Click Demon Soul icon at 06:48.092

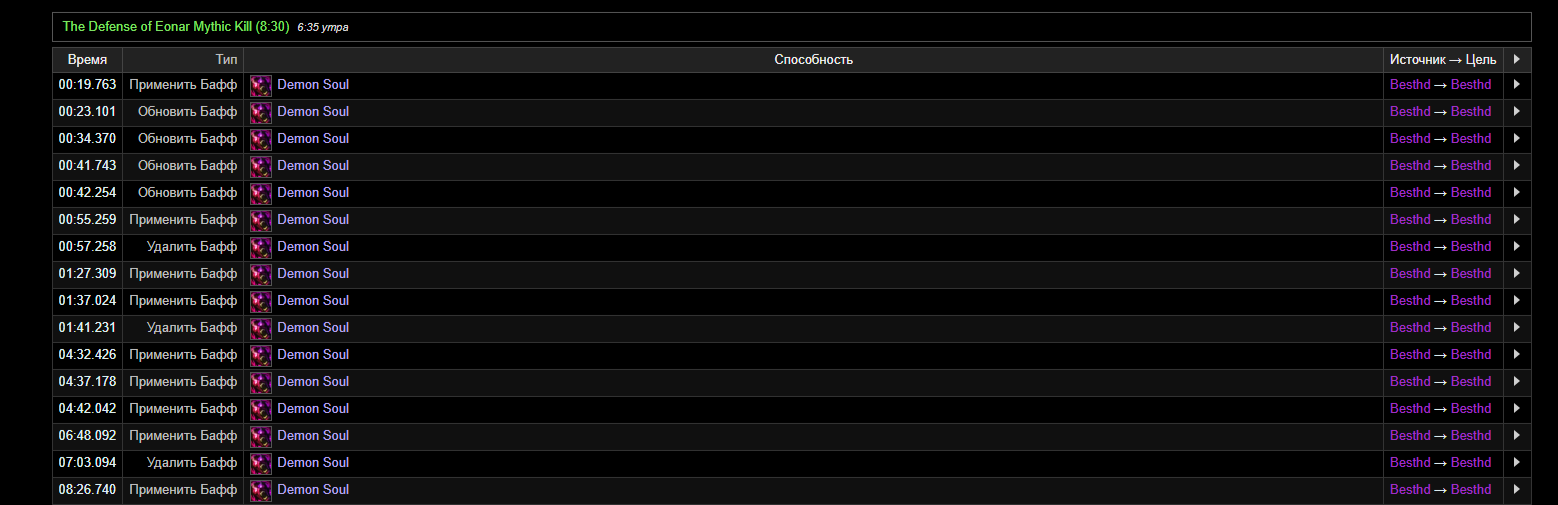click(x=261, y=437)
